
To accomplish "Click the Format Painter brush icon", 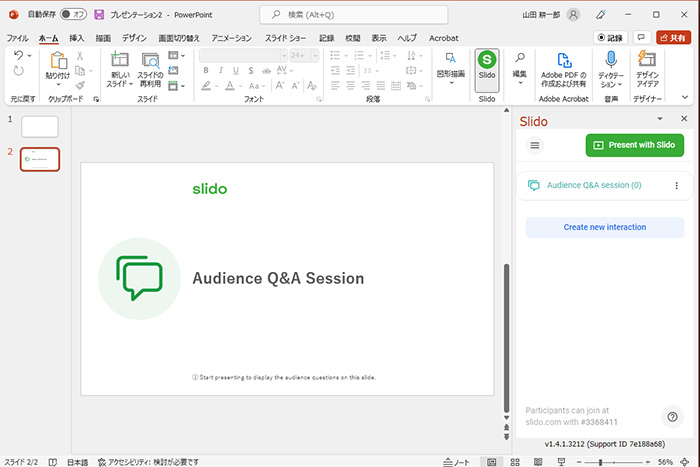I will pyautogui.click(x=80, y=85).
